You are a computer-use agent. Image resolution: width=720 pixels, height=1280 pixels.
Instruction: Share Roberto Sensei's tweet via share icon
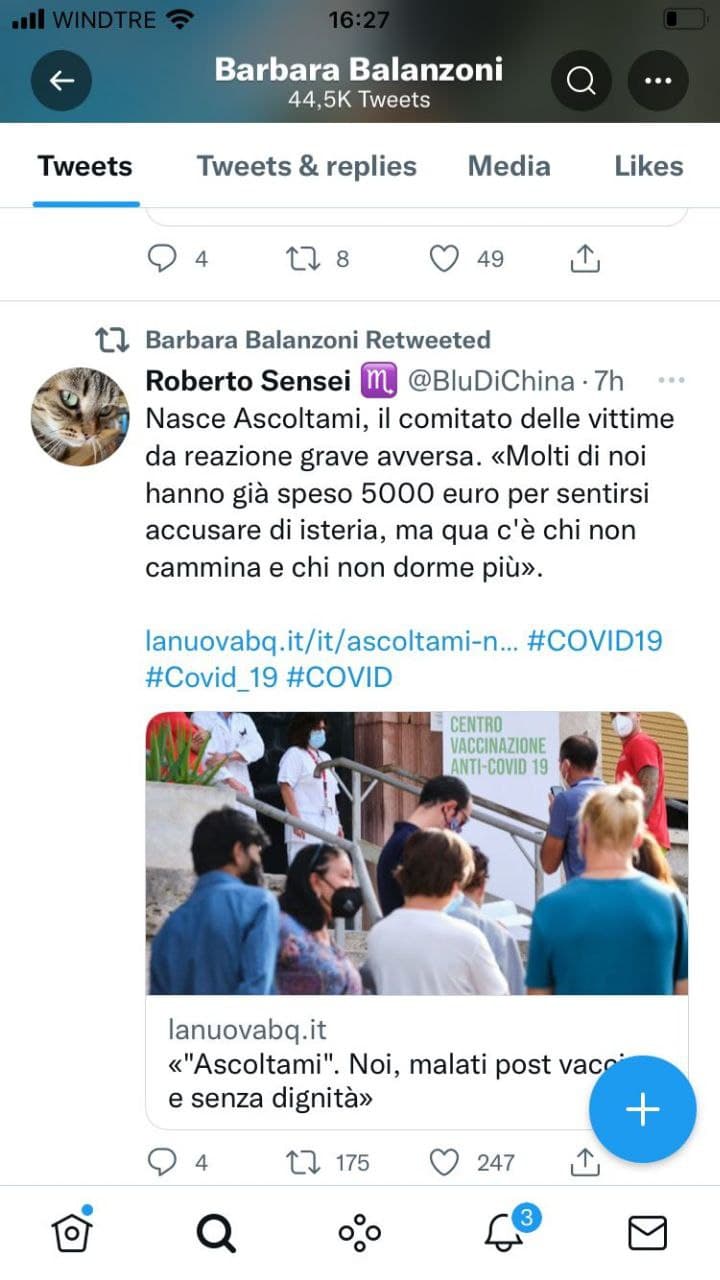[x=585, y=1161]
